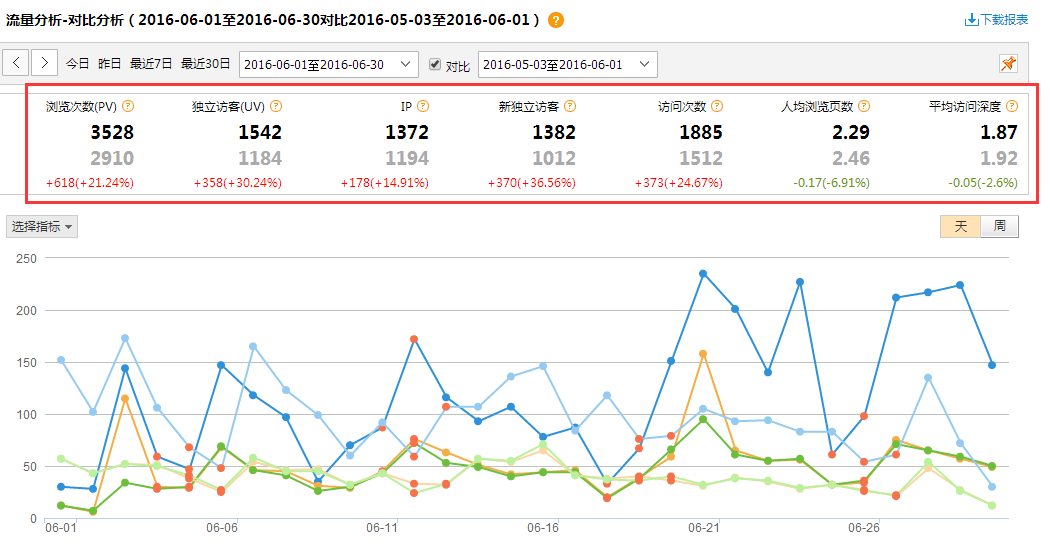
Task: Click the help icon next to 人均浏览页数
Action: [863, 106]
